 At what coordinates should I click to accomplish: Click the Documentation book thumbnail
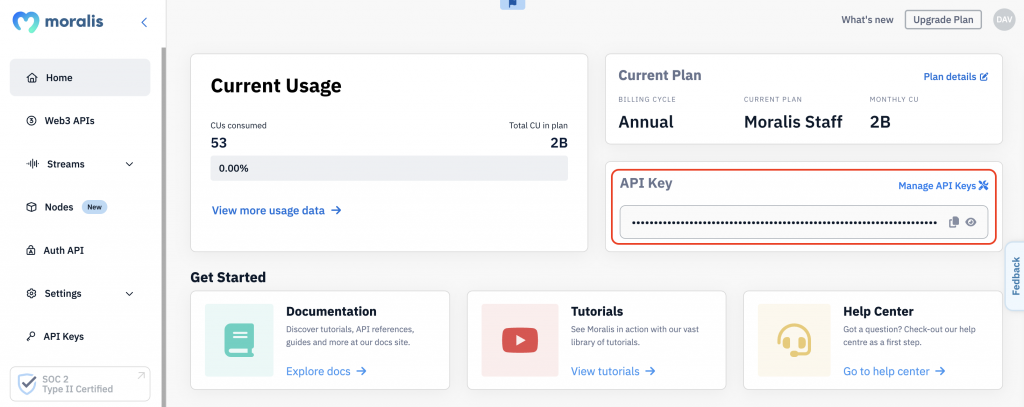[239, 340]
